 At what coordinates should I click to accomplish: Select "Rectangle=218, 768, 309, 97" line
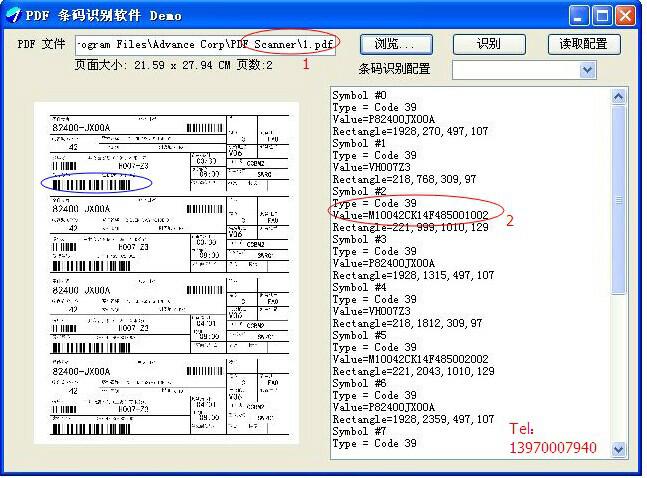click(x=404, y=179)
